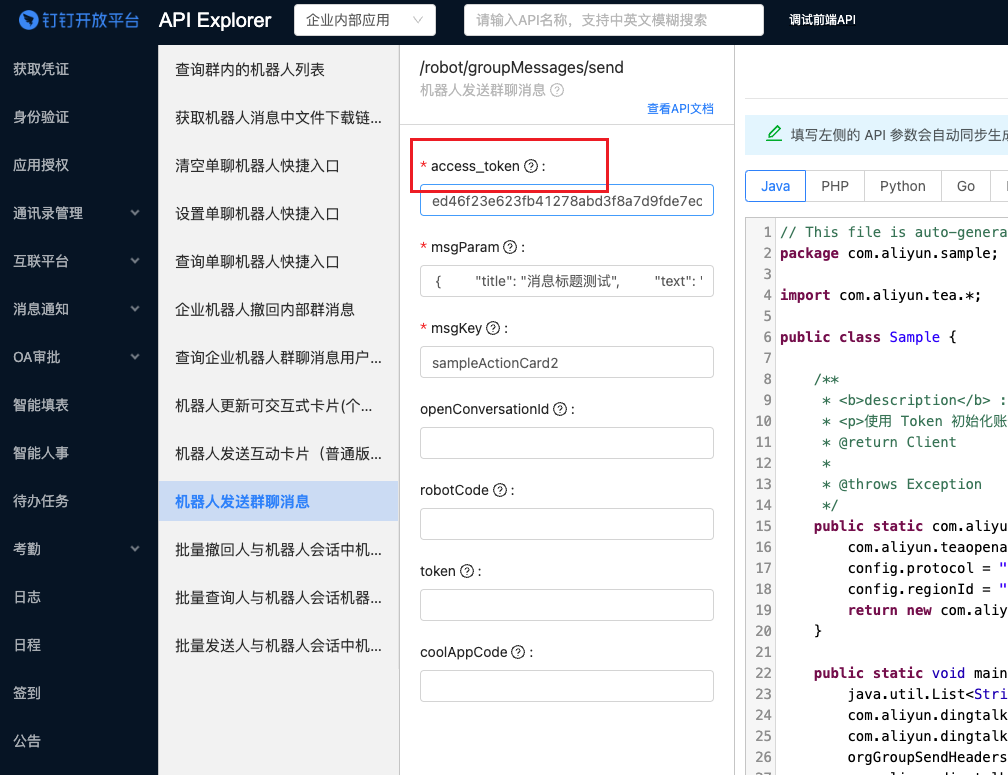
Task: Click help icon next to access_token label
Action: coord(530,166)
